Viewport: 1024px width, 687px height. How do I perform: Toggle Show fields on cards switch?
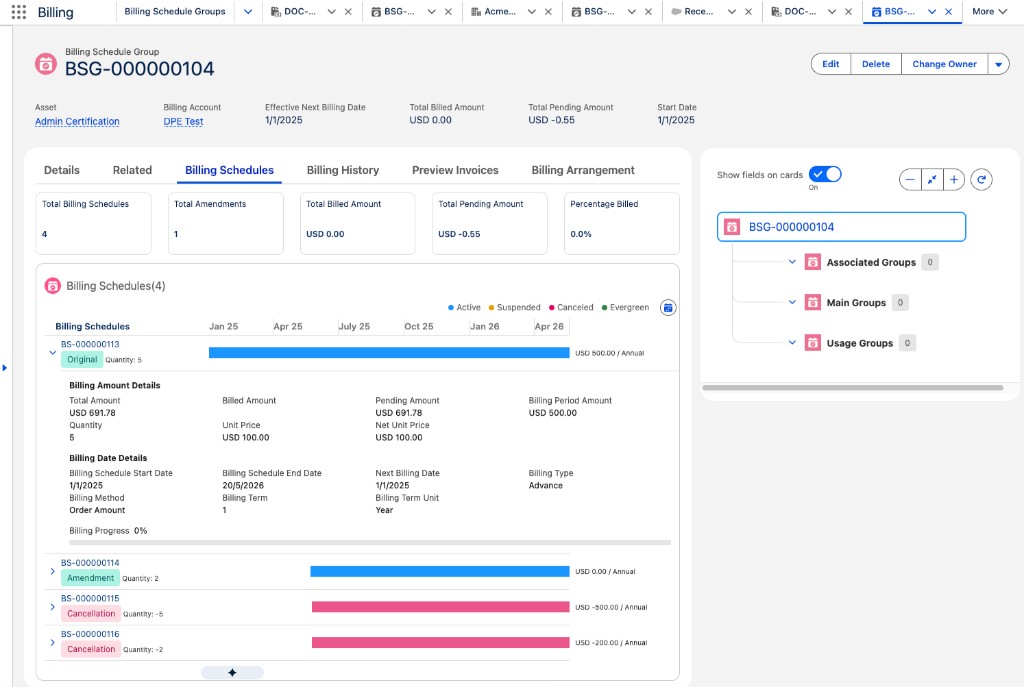pyautogui.click(x=825, y=174)
